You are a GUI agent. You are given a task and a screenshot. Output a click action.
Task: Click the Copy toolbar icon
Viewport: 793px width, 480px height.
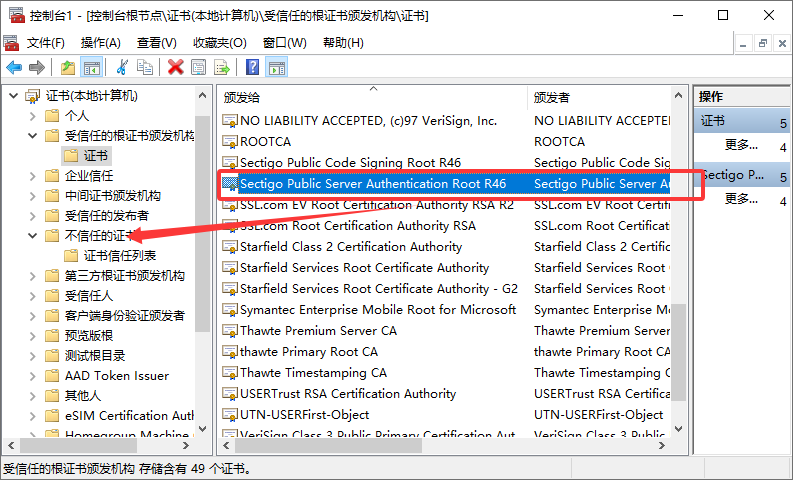point(145,67)
